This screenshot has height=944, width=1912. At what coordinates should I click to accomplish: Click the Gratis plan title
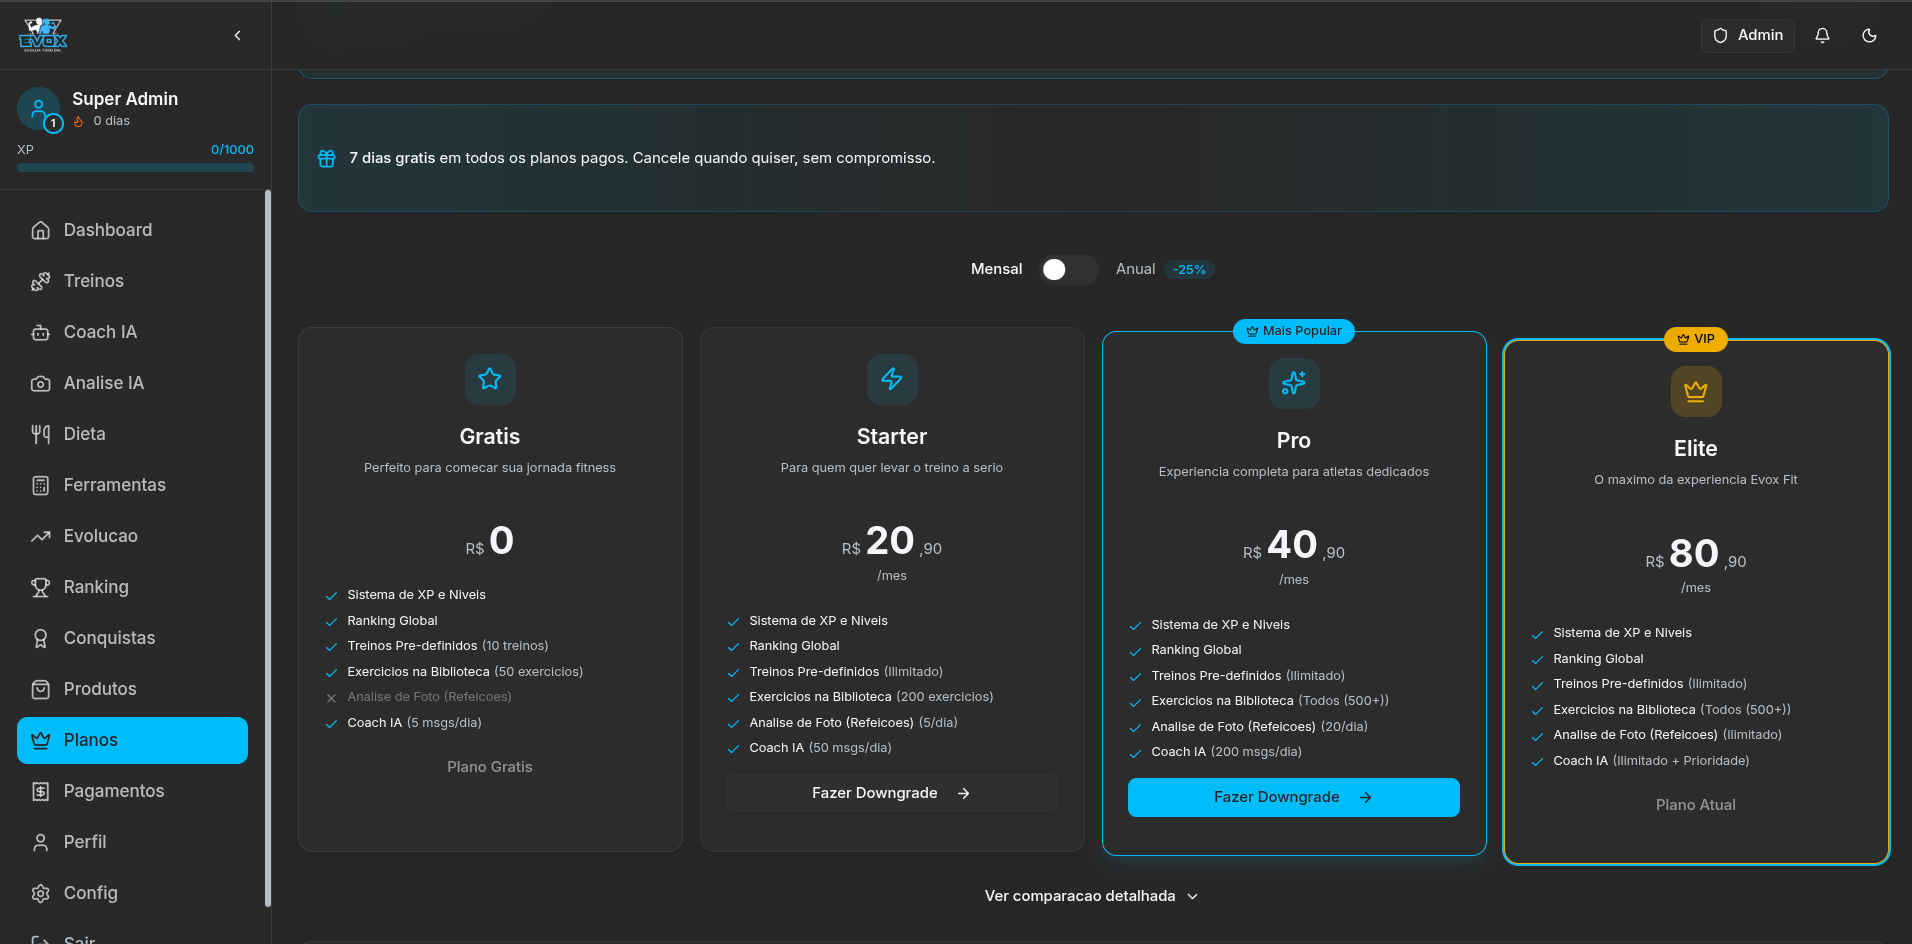(490, 436)
